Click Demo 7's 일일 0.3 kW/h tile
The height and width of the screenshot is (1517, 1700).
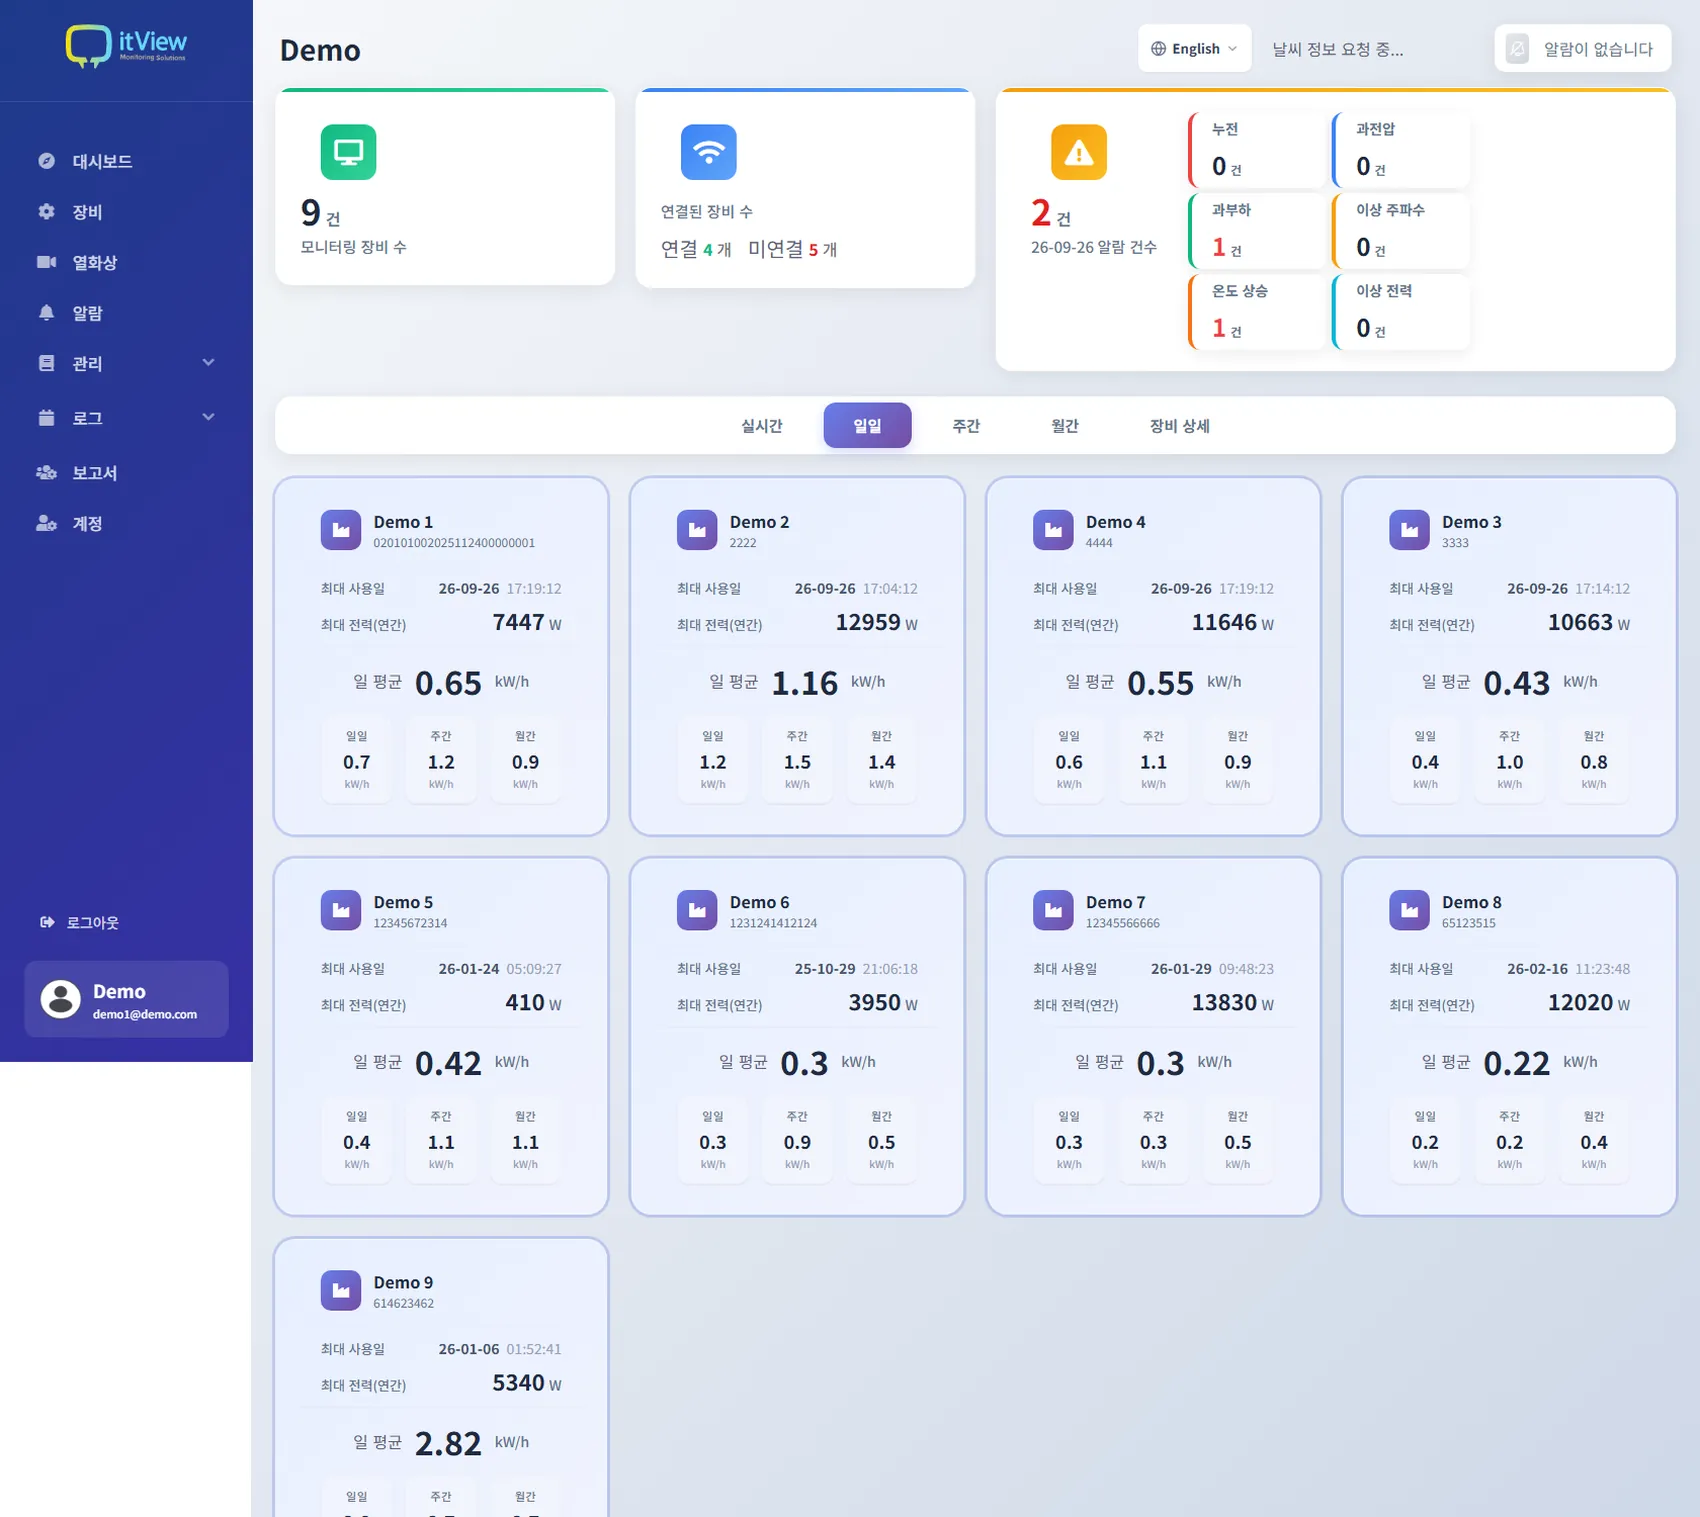click(x=1069, y=1142)
